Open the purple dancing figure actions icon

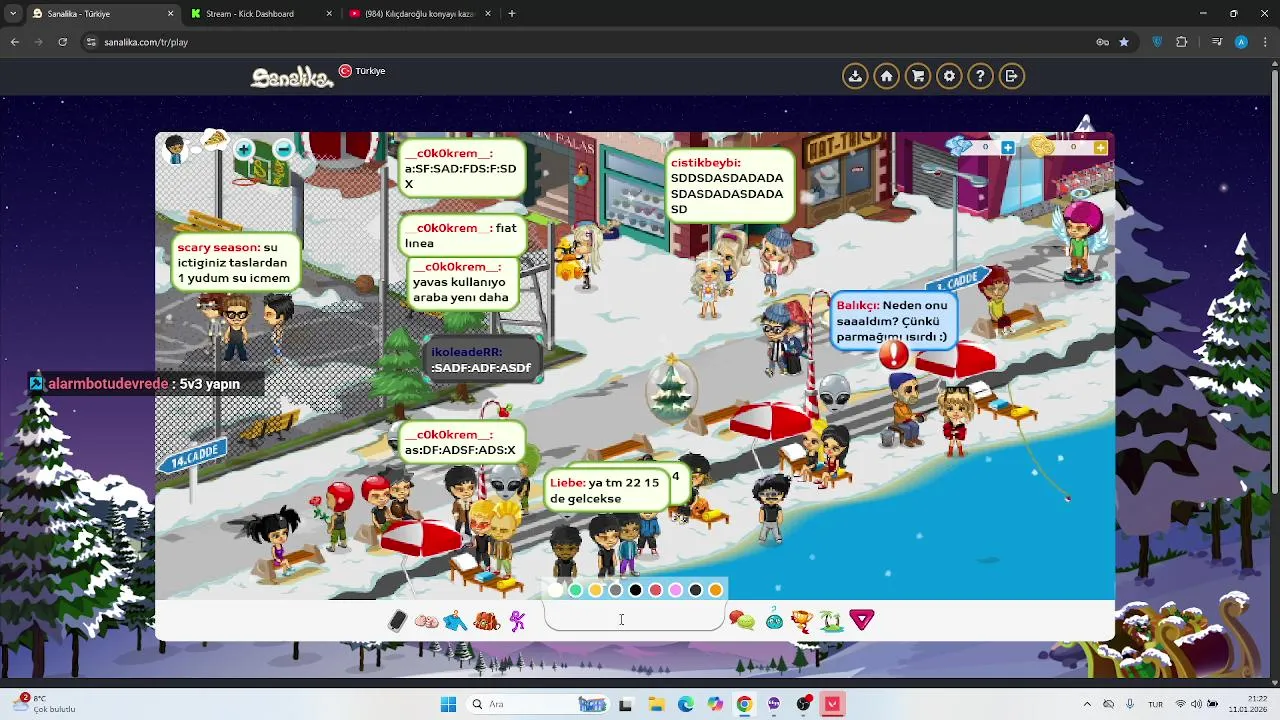pyautogui.click(x=517, y=621)
